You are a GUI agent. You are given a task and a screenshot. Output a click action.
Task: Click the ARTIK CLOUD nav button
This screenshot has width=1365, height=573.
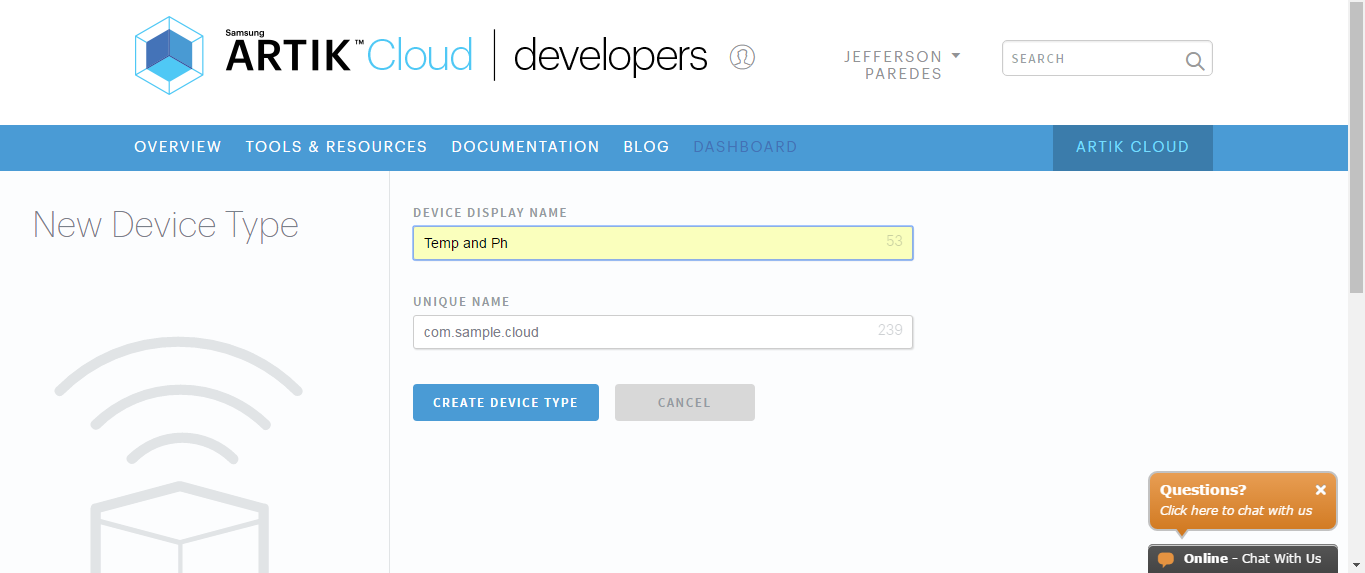tap(1132, 147)
